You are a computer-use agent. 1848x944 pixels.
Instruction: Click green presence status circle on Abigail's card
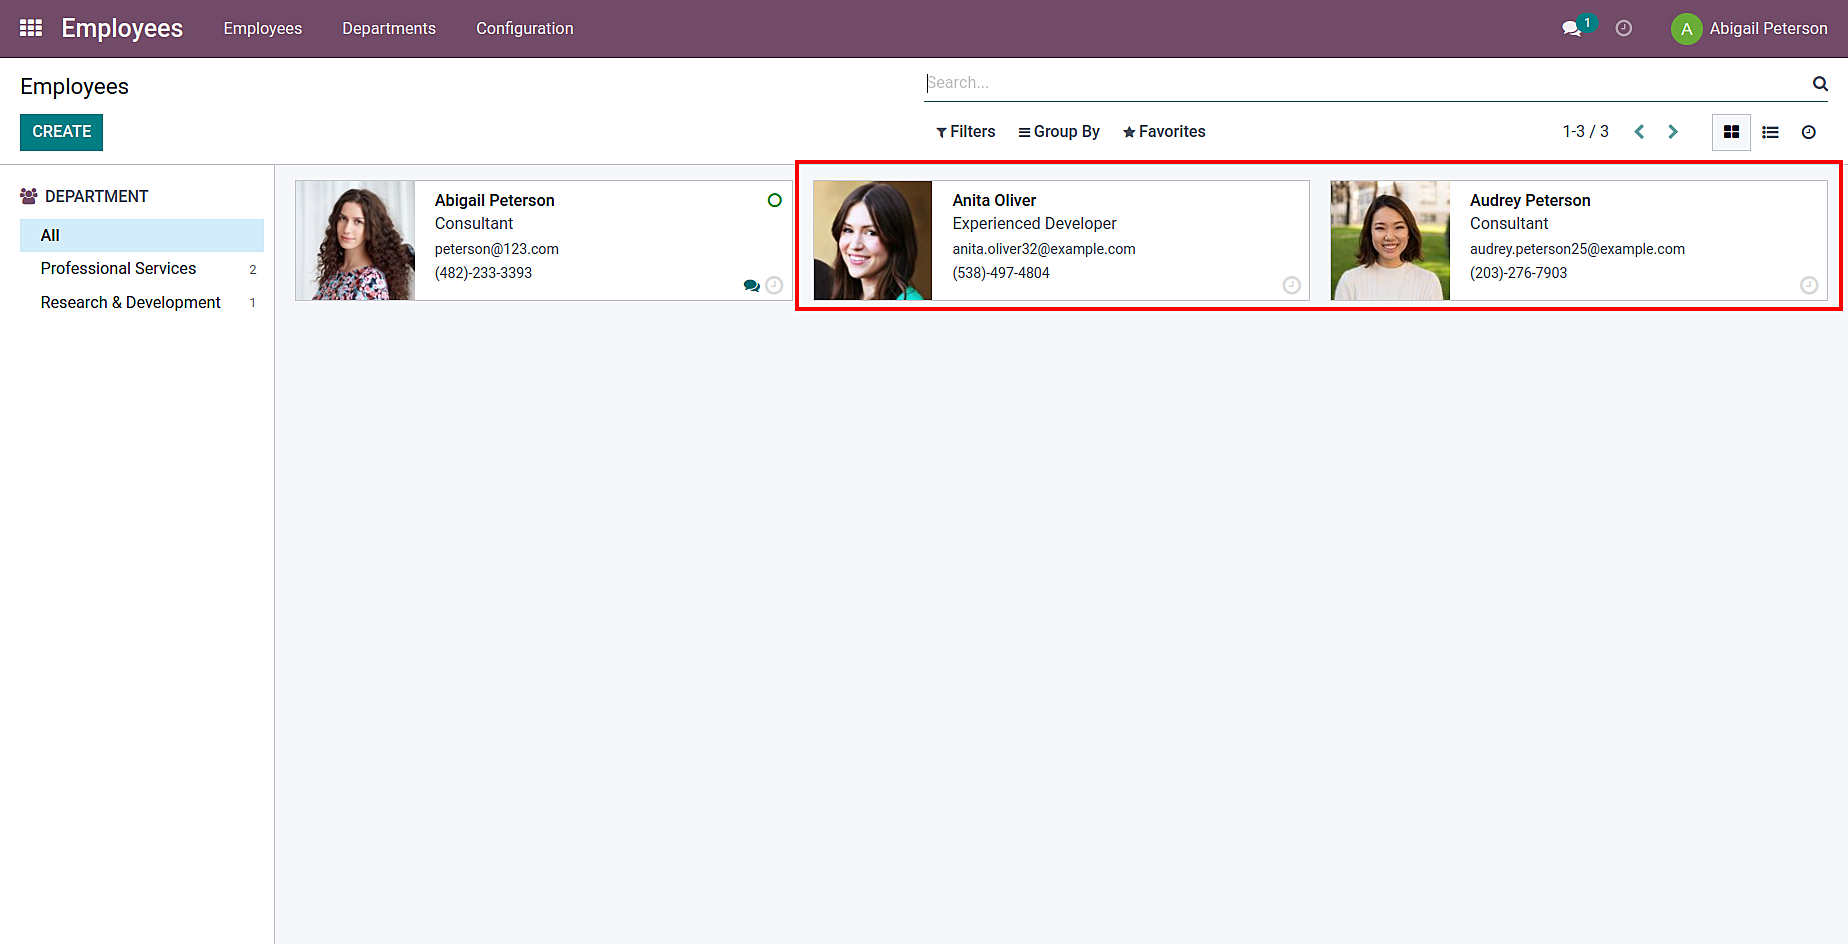pyautogui.click(x=774, y=200)
